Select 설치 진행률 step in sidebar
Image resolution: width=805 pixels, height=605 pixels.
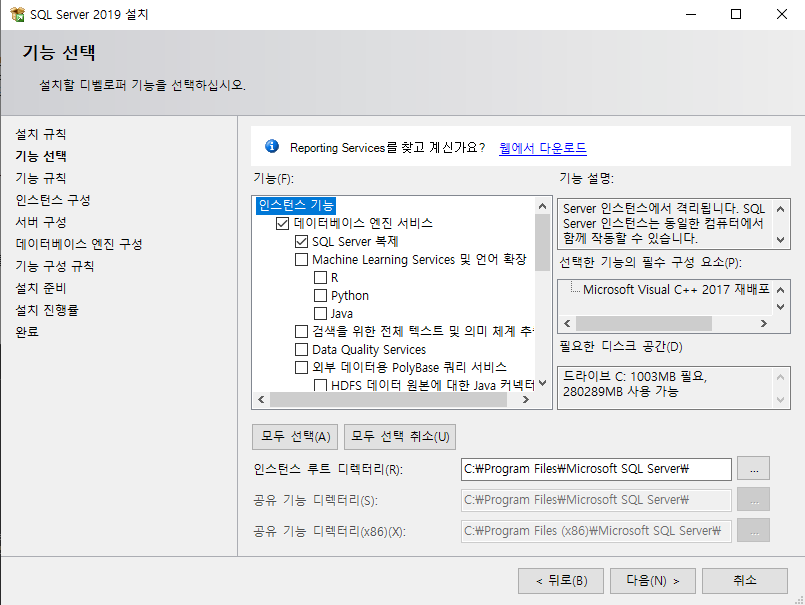(x=47, y=310)
